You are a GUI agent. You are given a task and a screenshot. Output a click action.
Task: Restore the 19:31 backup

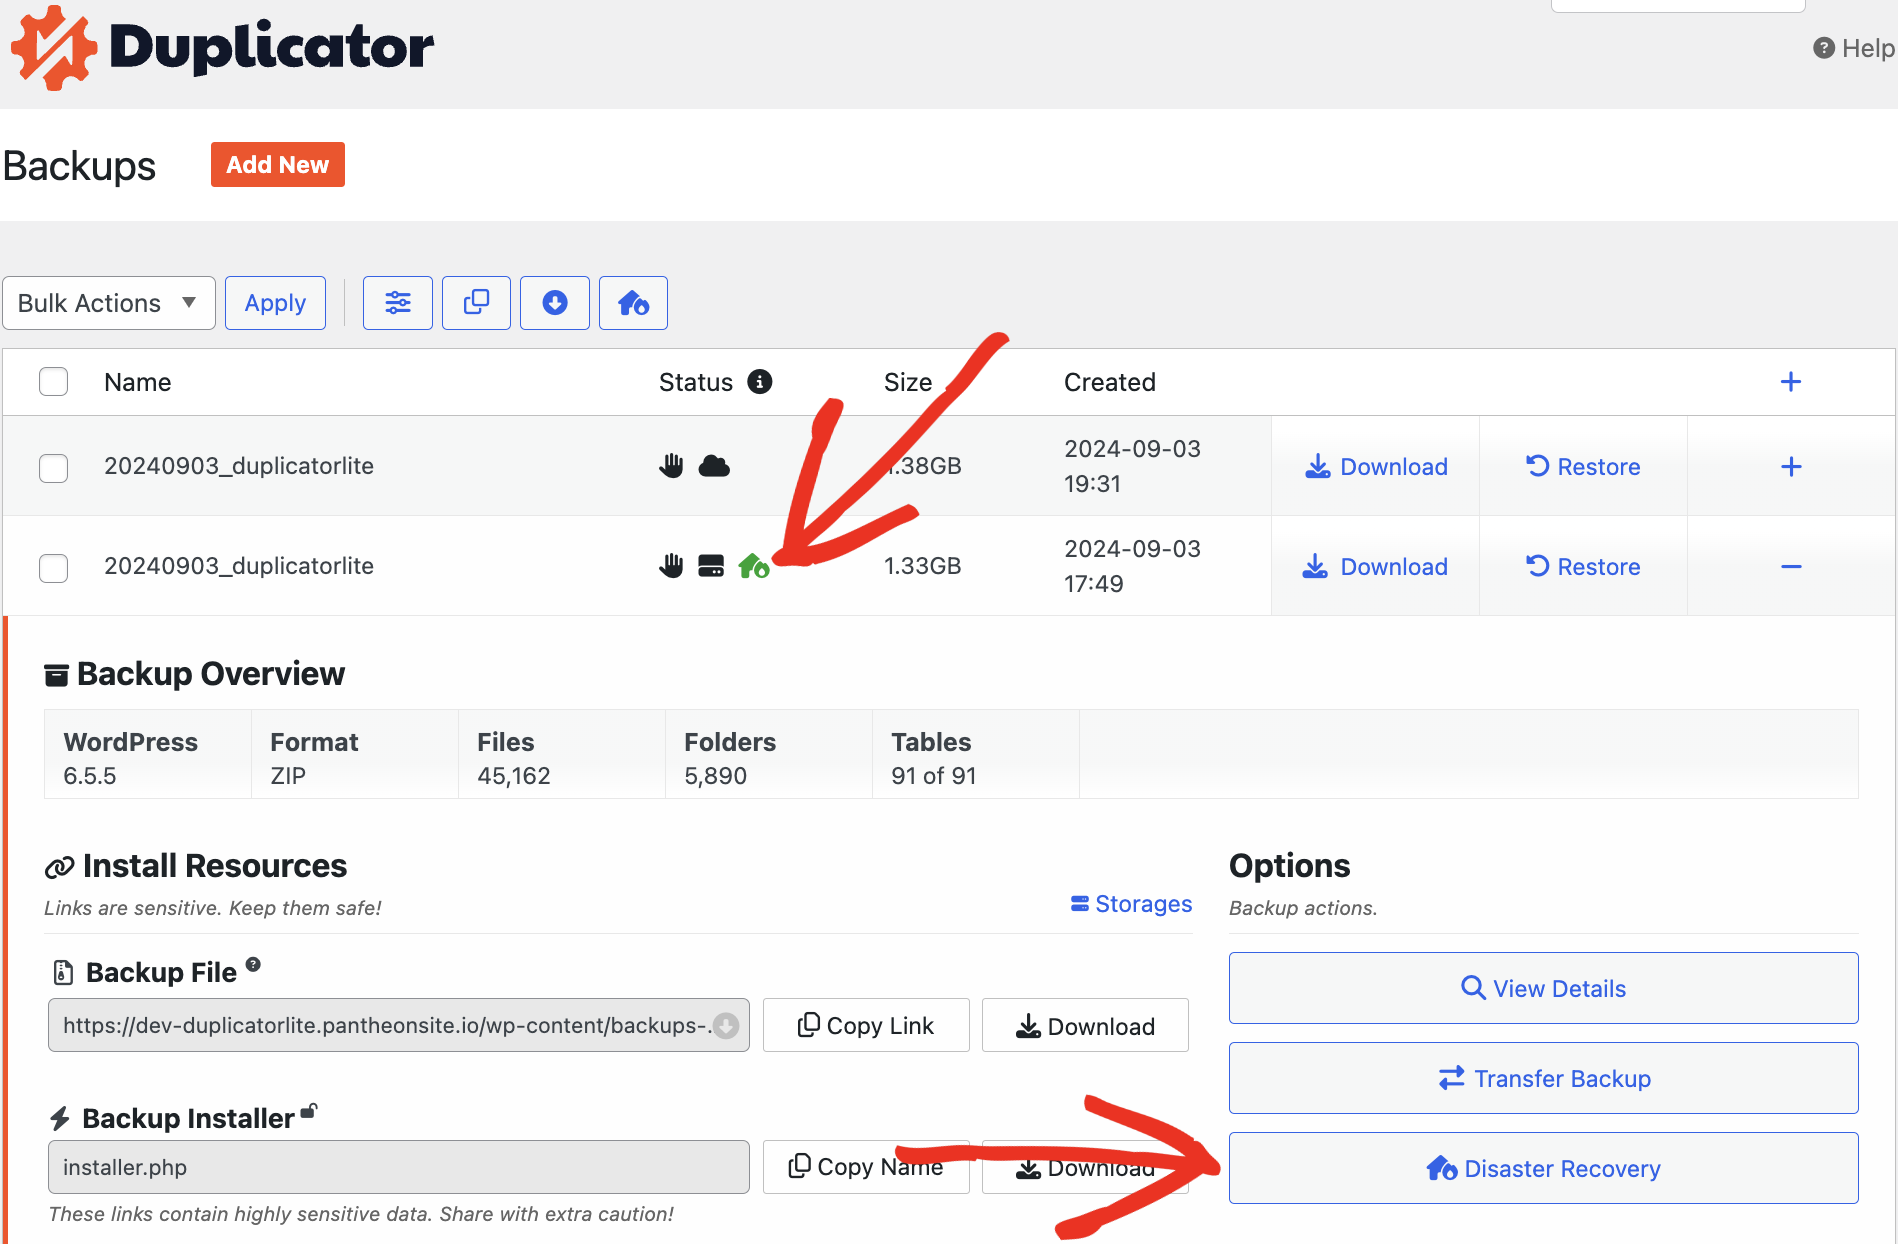[1583, 467]
